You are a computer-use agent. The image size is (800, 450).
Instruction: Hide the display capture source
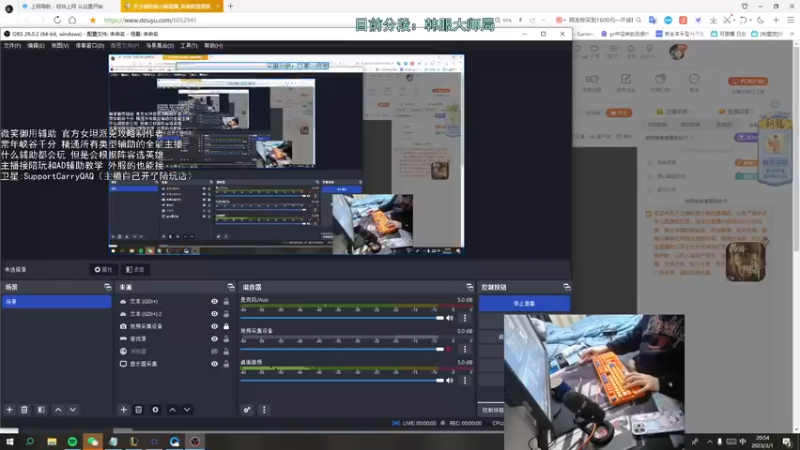(214, 364)
